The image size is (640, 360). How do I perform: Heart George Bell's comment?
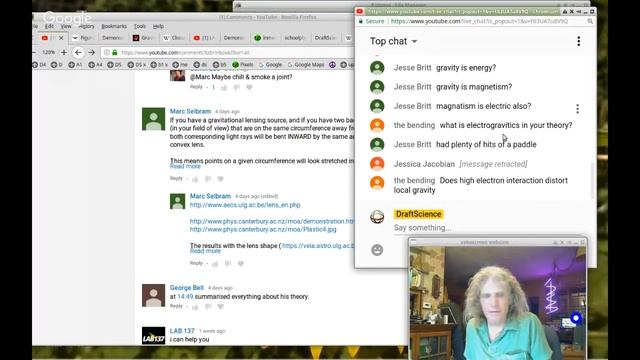(220, 307)
